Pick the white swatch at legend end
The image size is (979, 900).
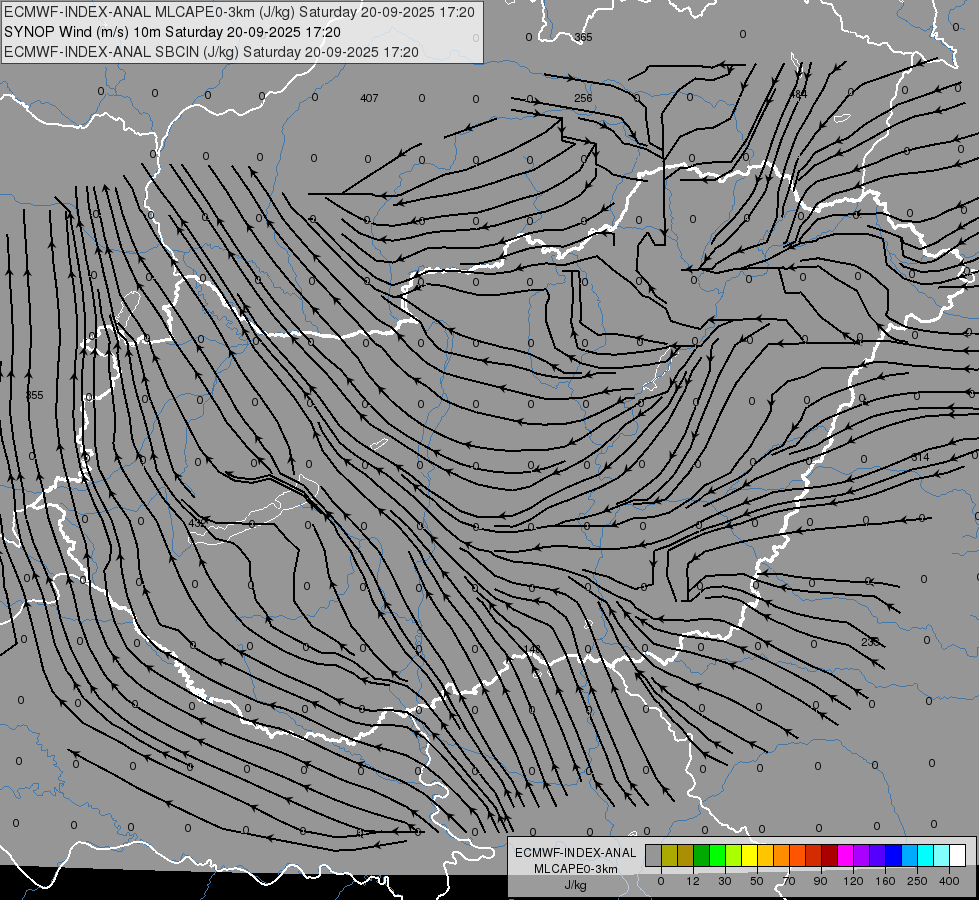[957, 855]
